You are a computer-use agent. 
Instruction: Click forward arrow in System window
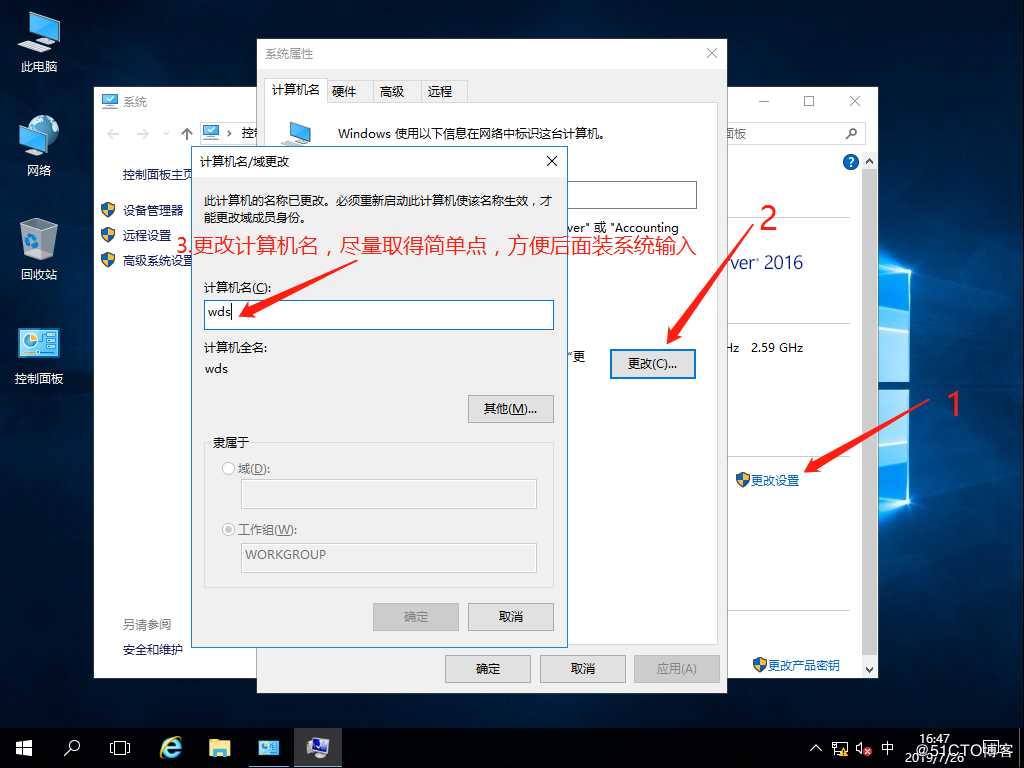(x=142, y=134)
